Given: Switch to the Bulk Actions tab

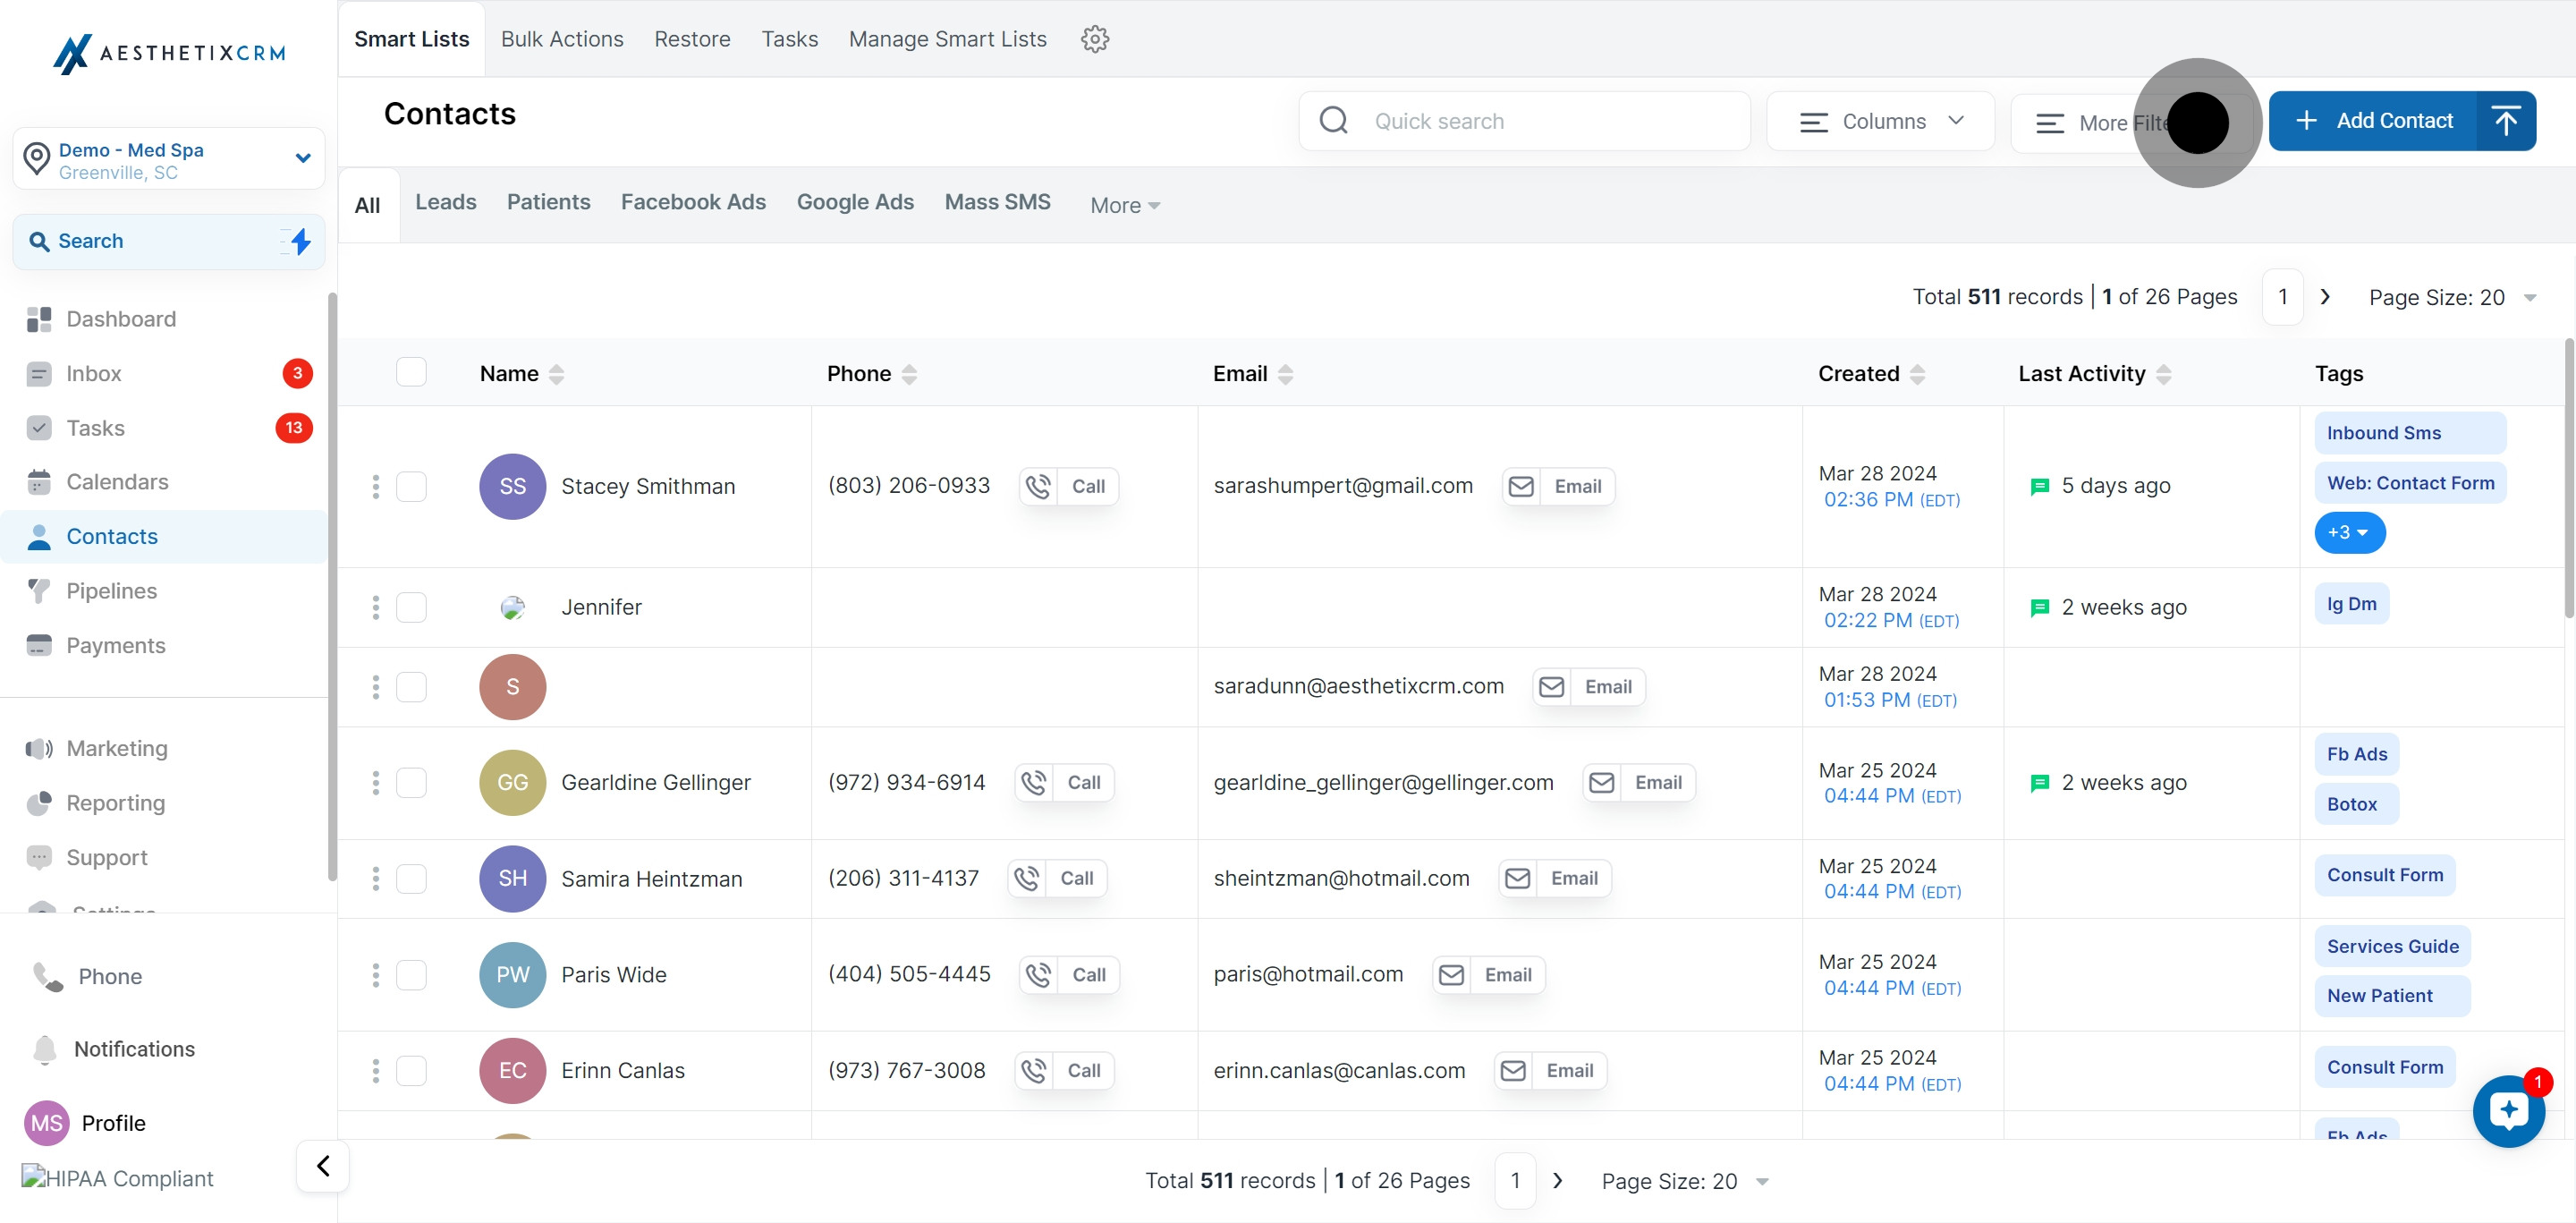Looking at the screenshot, I should 561,39.
